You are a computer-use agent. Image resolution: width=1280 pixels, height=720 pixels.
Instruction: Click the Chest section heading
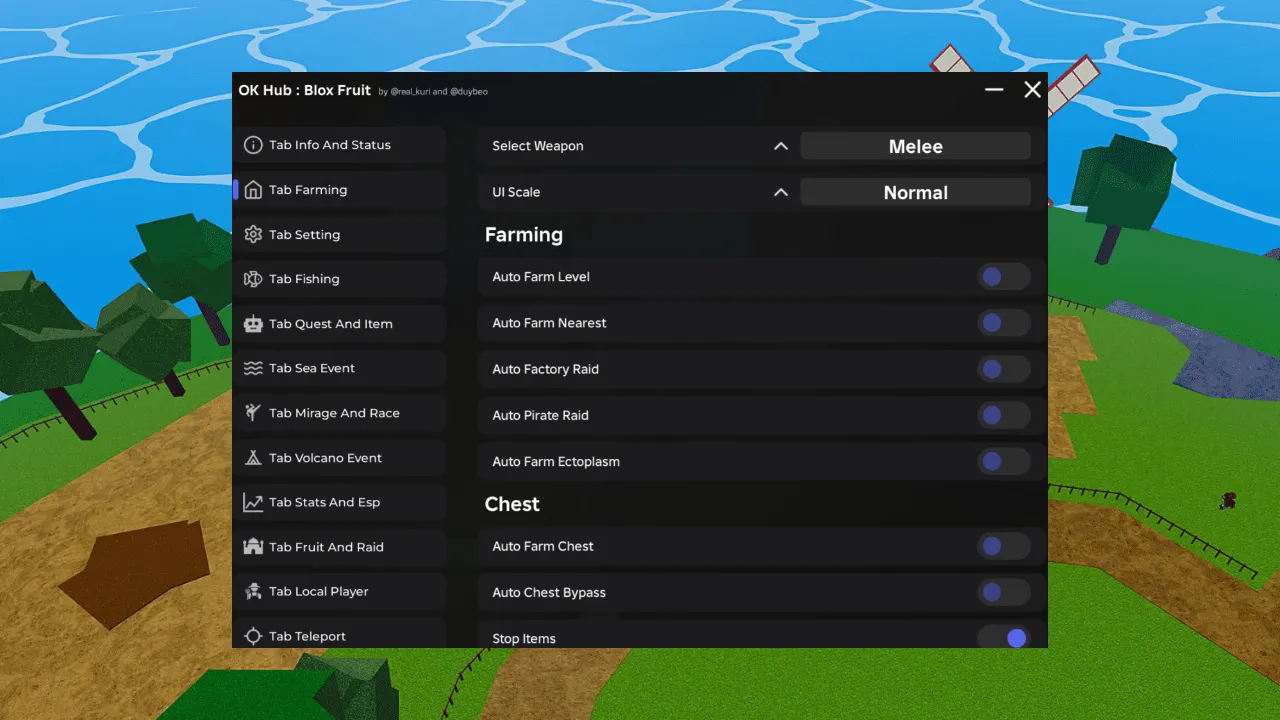[512, 504]
